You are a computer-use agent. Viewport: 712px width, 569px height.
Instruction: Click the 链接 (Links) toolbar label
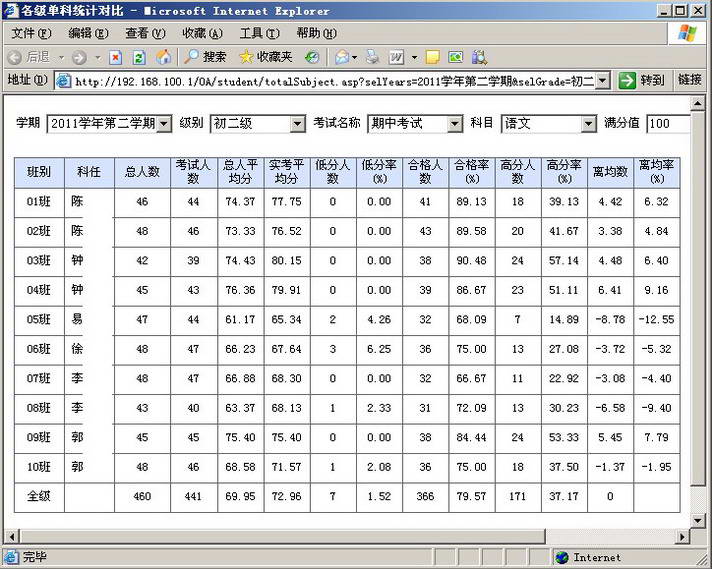[690, 80]
